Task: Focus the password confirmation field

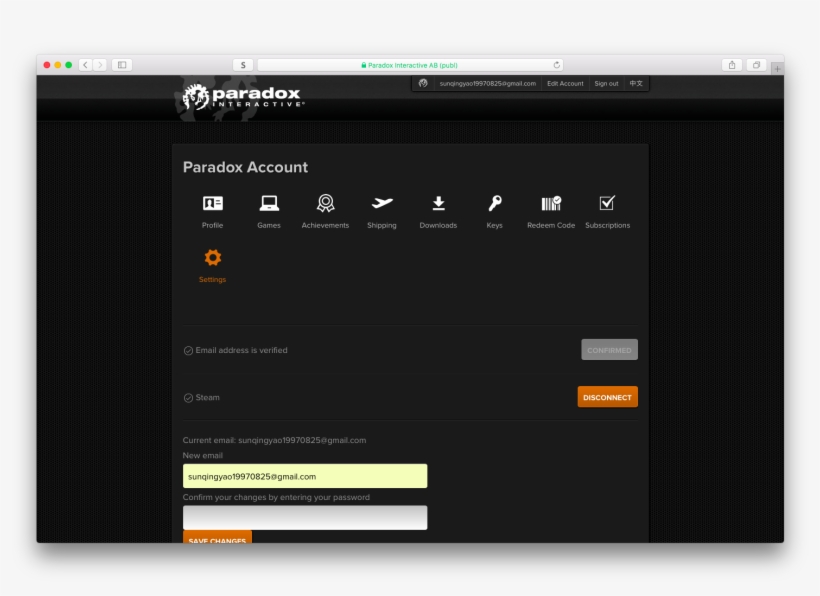Action: click(x=305, y=517)
